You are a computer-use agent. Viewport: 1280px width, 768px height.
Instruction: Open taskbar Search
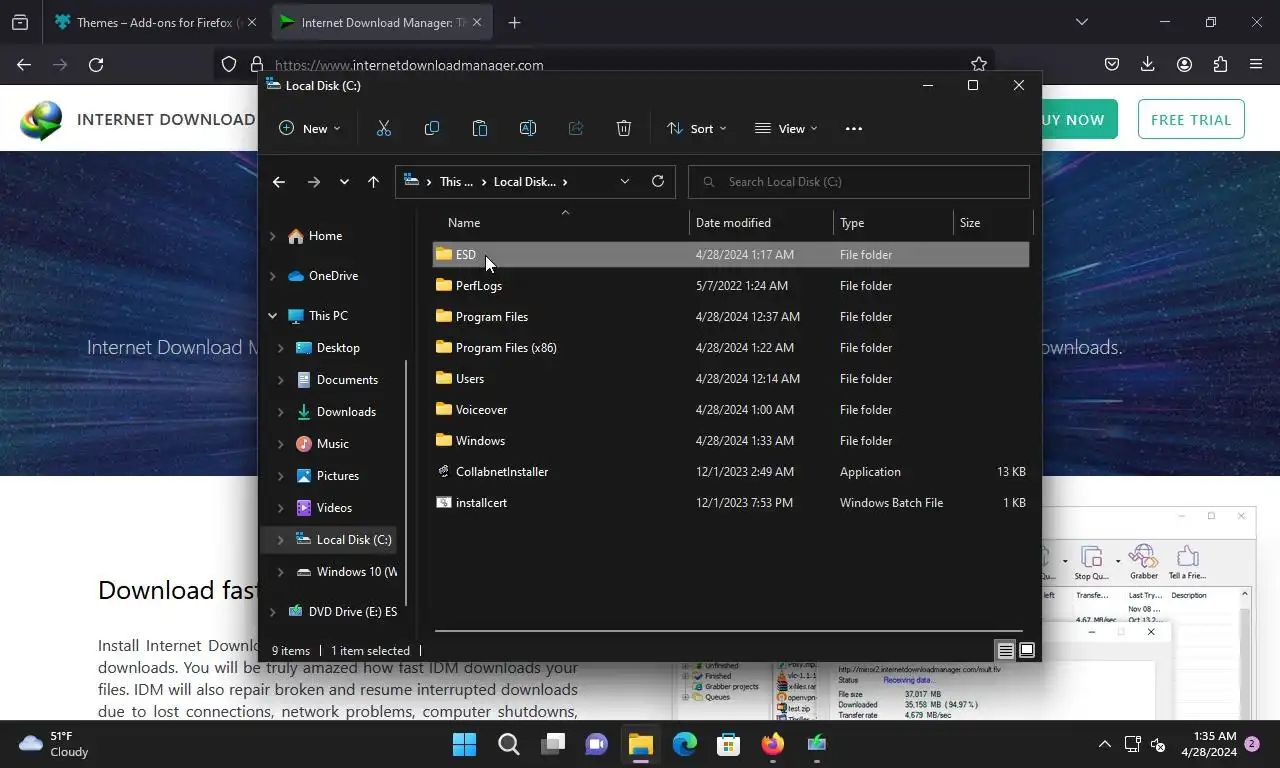[x=509, y=744]
